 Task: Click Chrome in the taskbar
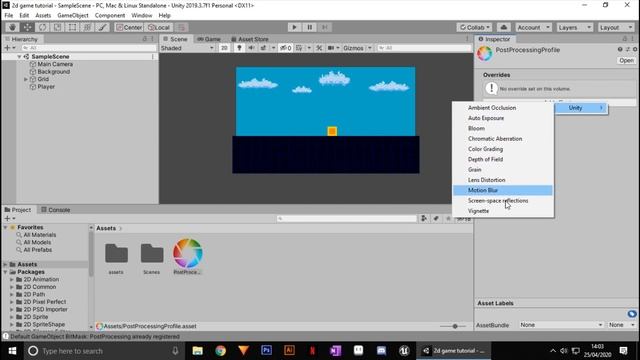point(220,351)
